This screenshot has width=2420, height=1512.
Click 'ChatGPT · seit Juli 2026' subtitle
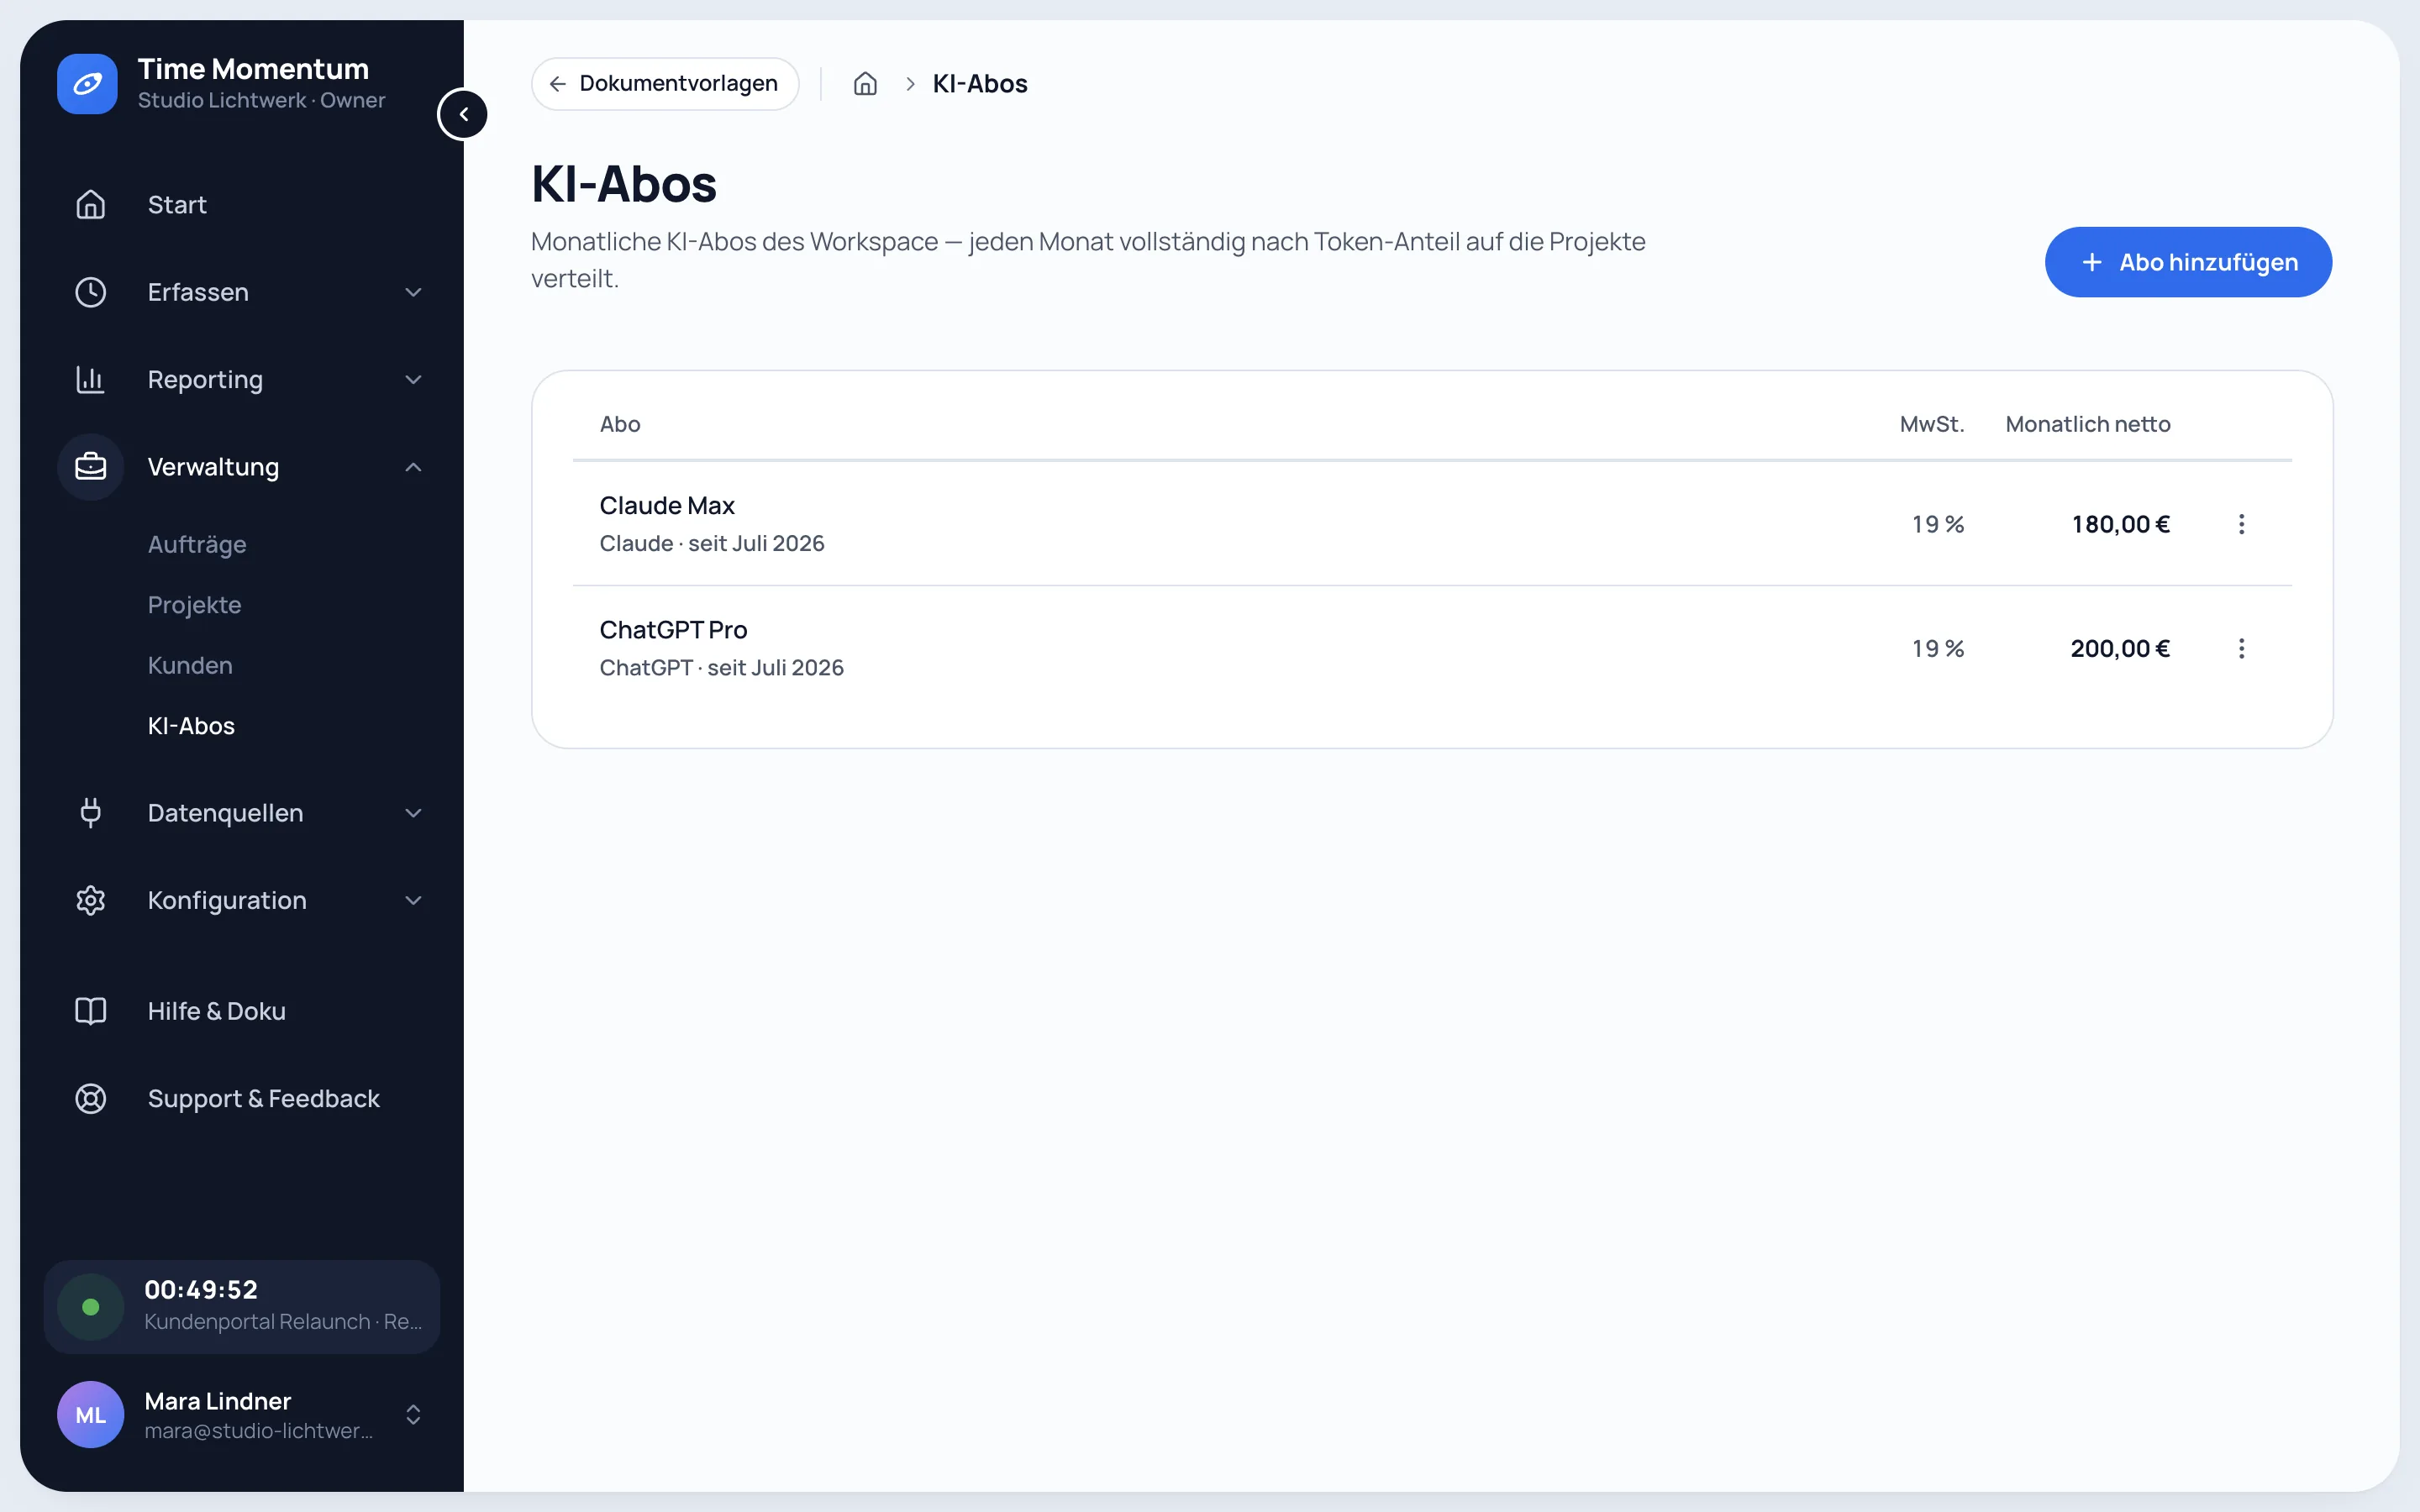[722, 667]
